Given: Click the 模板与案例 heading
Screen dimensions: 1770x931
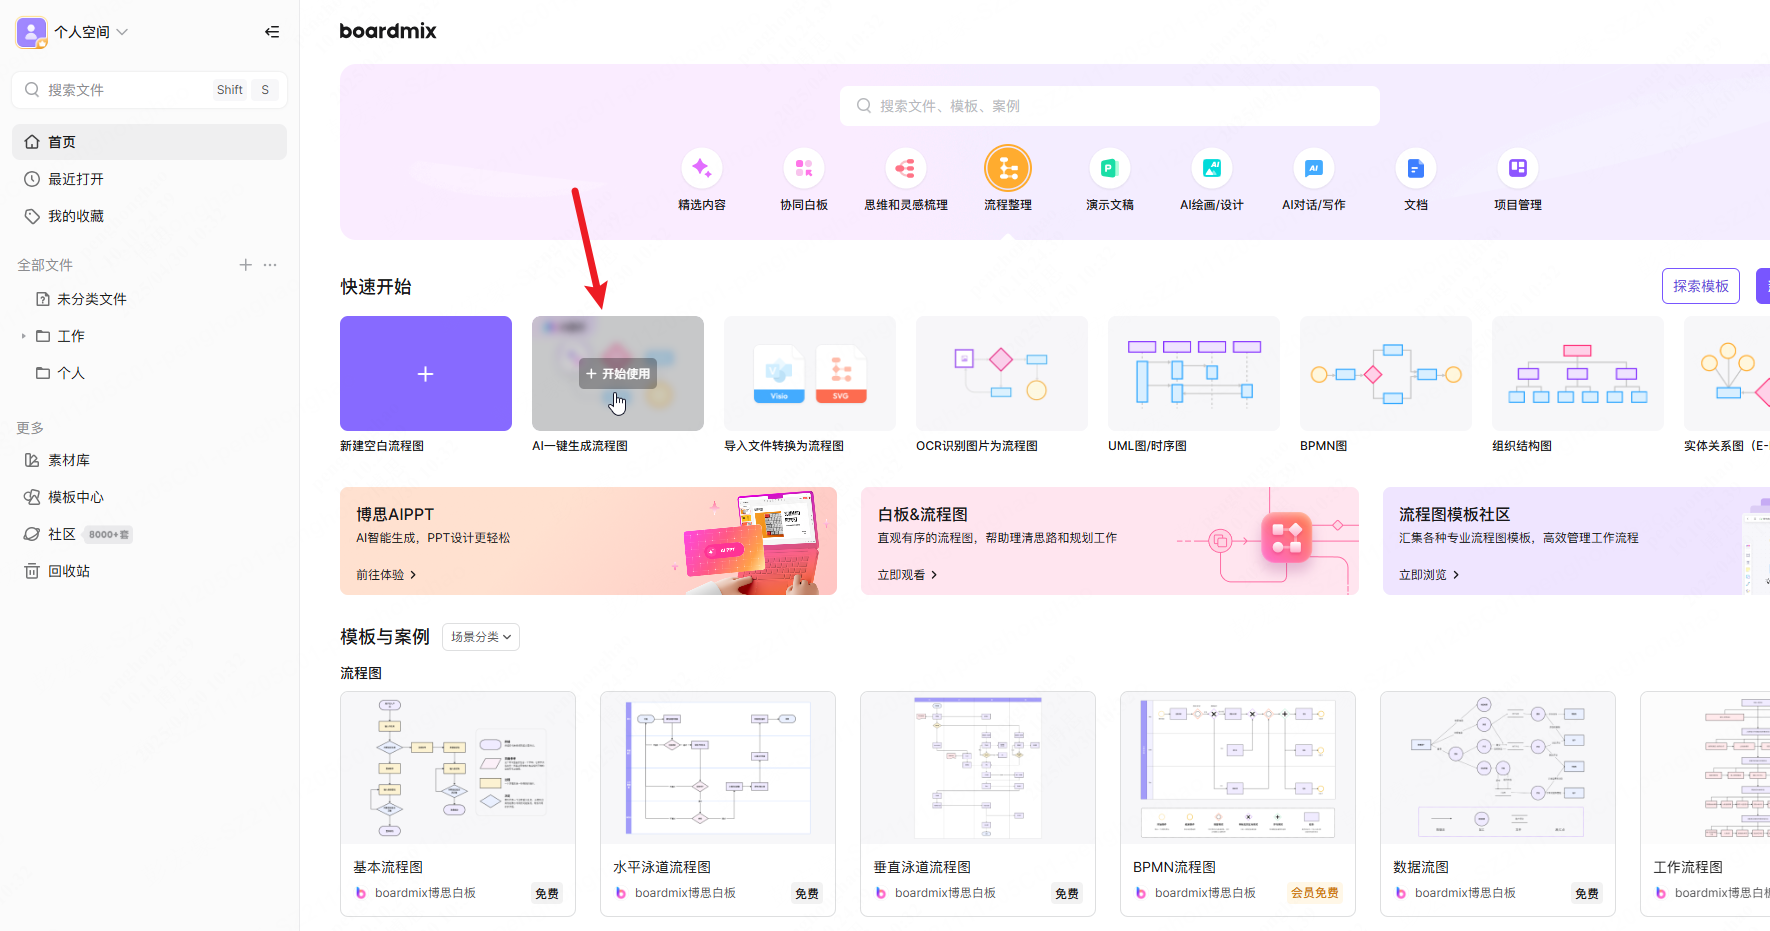Looking at the screenshot, I should point(385,637).
